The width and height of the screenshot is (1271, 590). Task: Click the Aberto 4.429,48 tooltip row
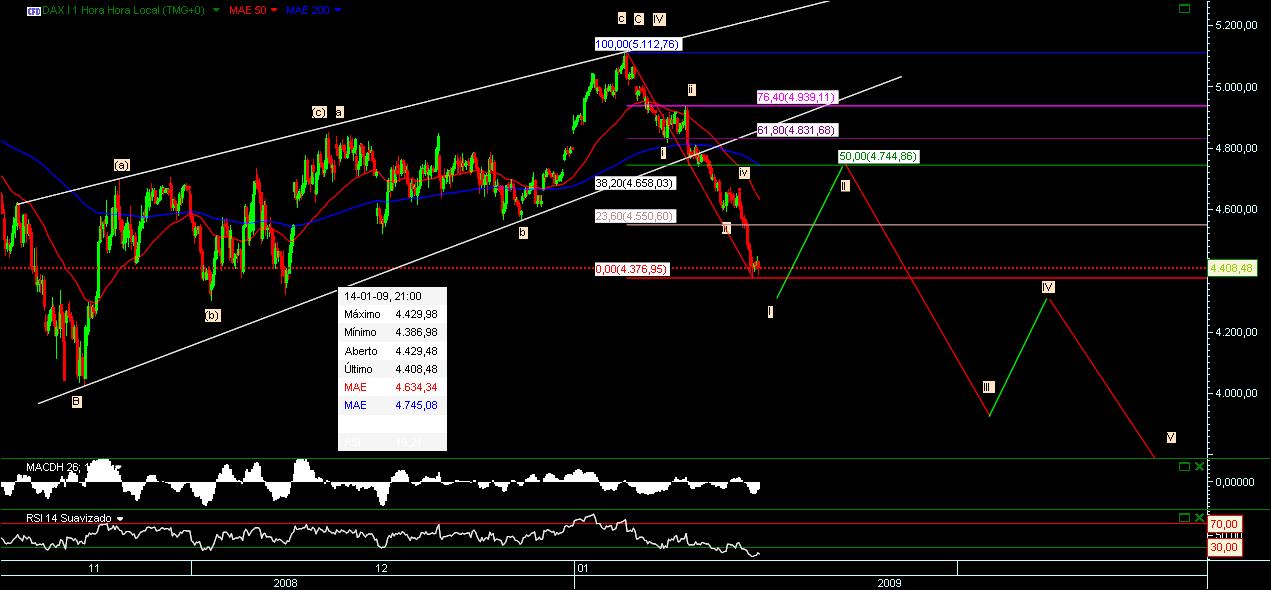(391, 351)
